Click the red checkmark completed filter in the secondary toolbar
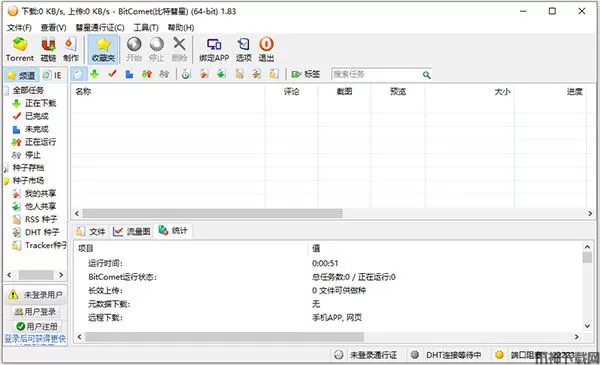Viewport: 600px width, 365px height. click(112, 74)
